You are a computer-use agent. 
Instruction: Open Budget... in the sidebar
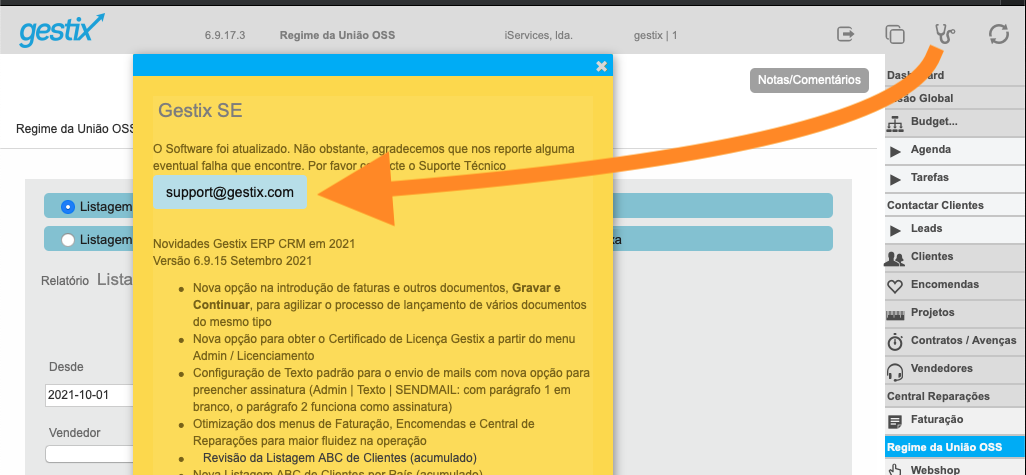(934, 122)
